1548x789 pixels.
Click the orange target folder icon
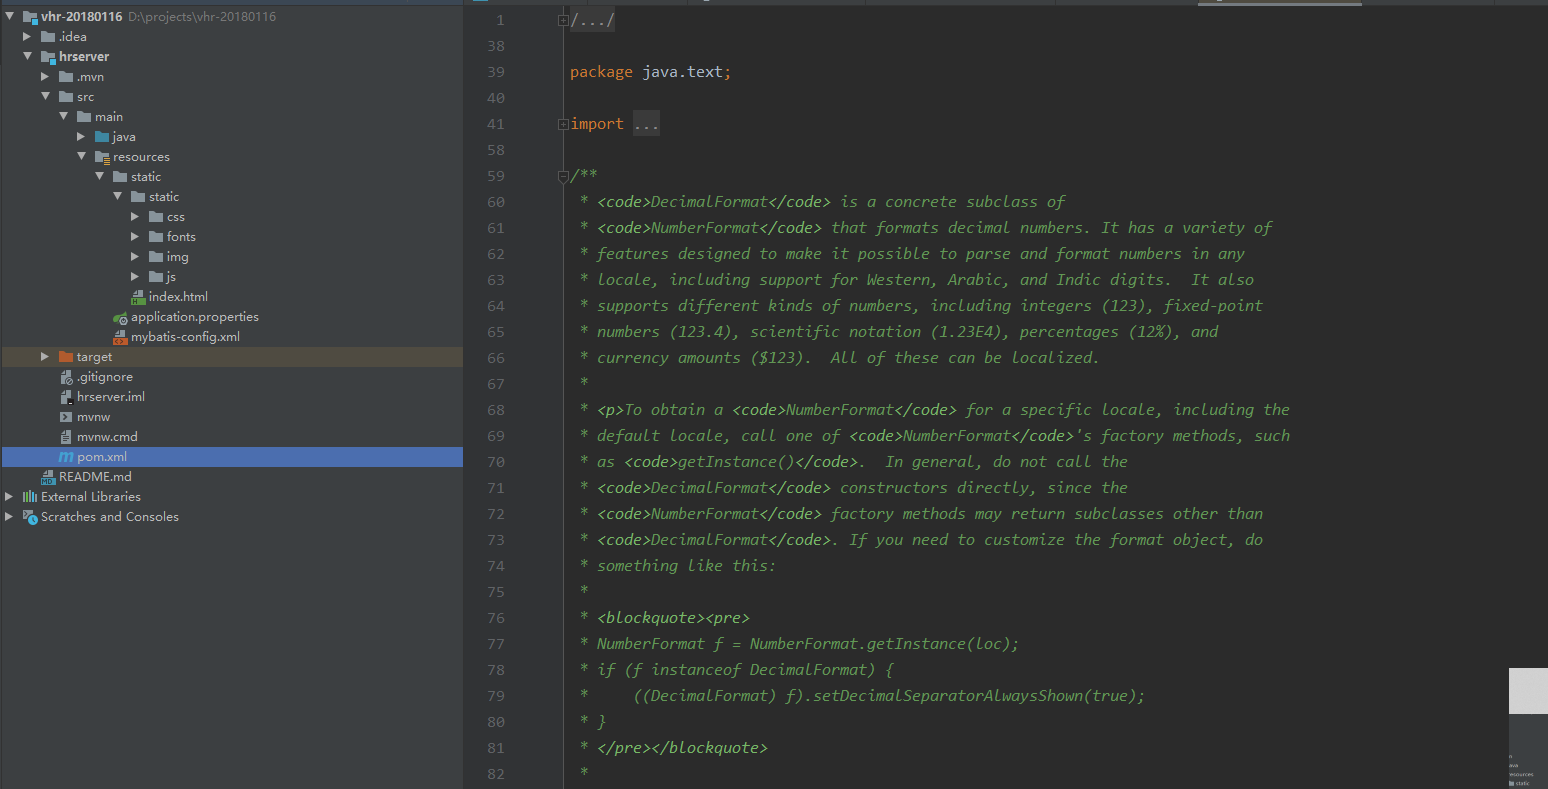point(66,357)
